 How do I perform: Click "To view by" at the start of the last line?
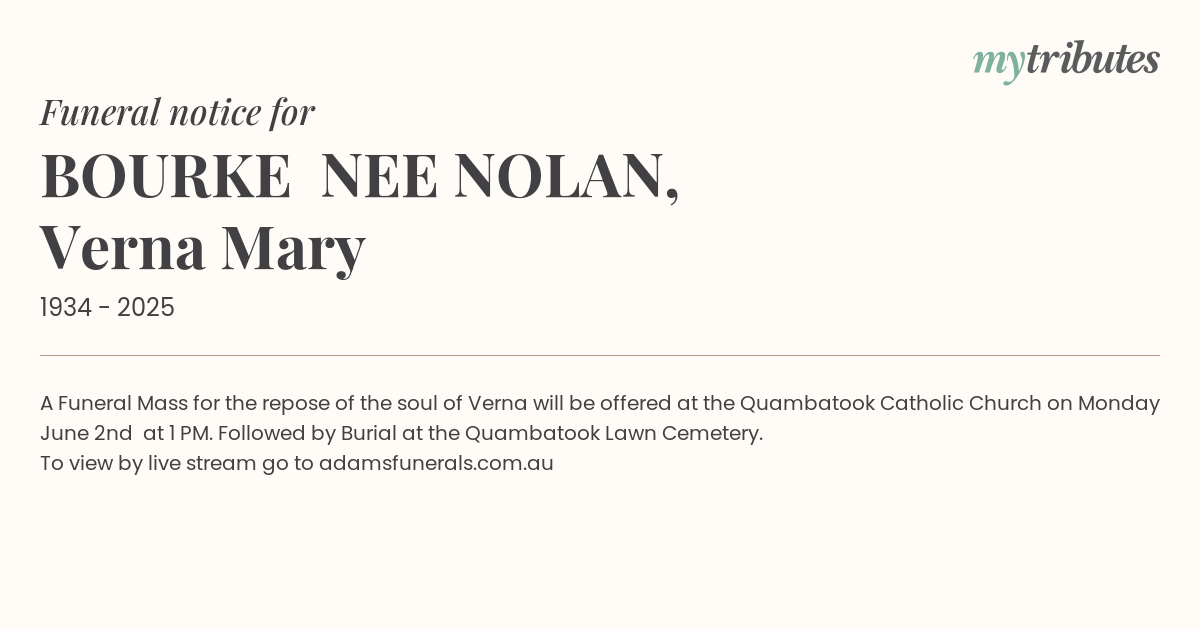click(x=91, y=464)
